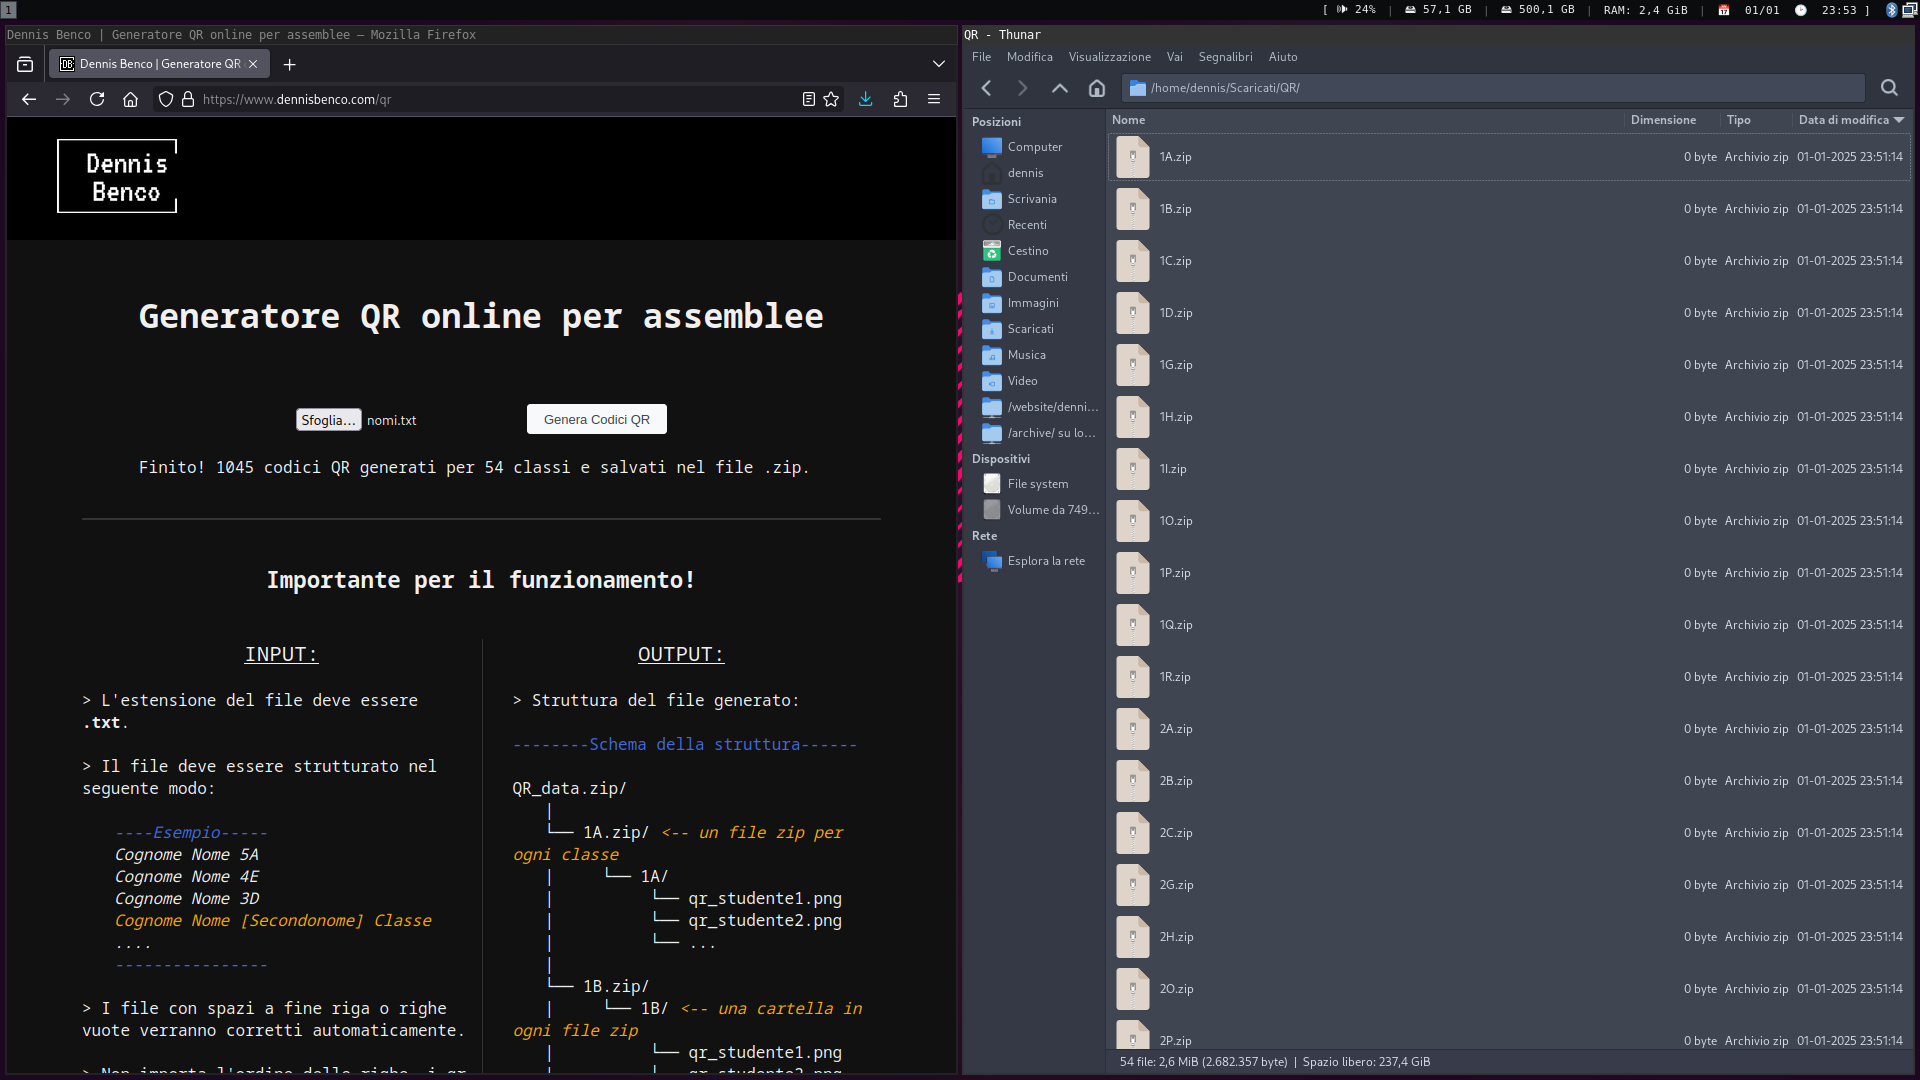Toggle Firefox reader view

pos(809,99)
